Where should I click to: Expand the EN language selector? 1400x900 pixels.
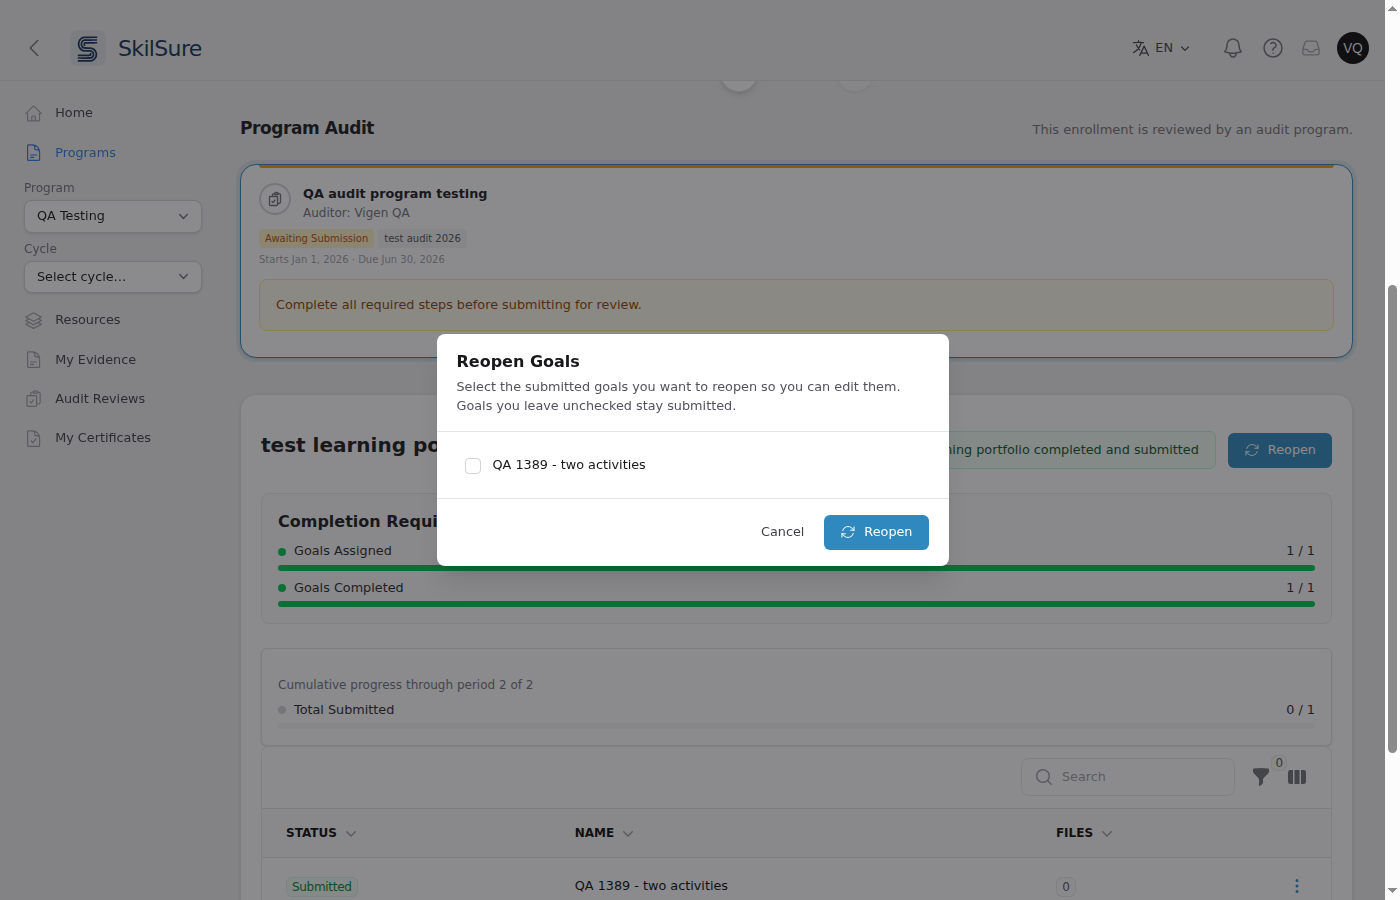point(1162,48)
